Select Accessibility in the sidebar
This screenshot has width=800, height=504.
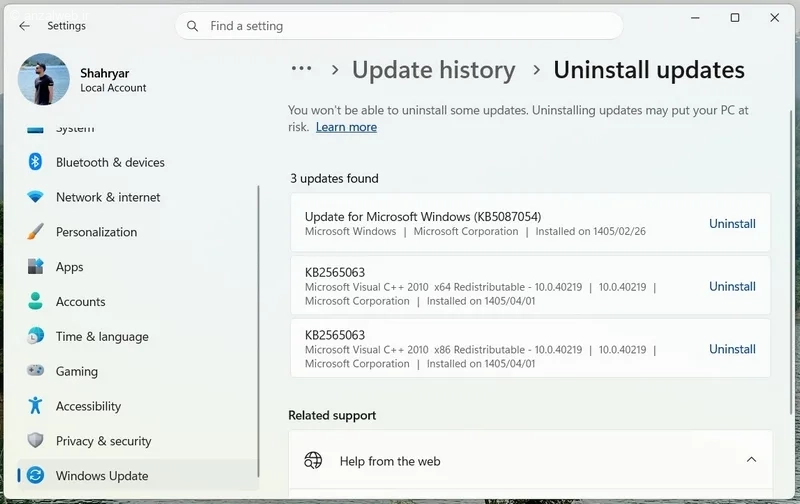click(x=138, y=406)
